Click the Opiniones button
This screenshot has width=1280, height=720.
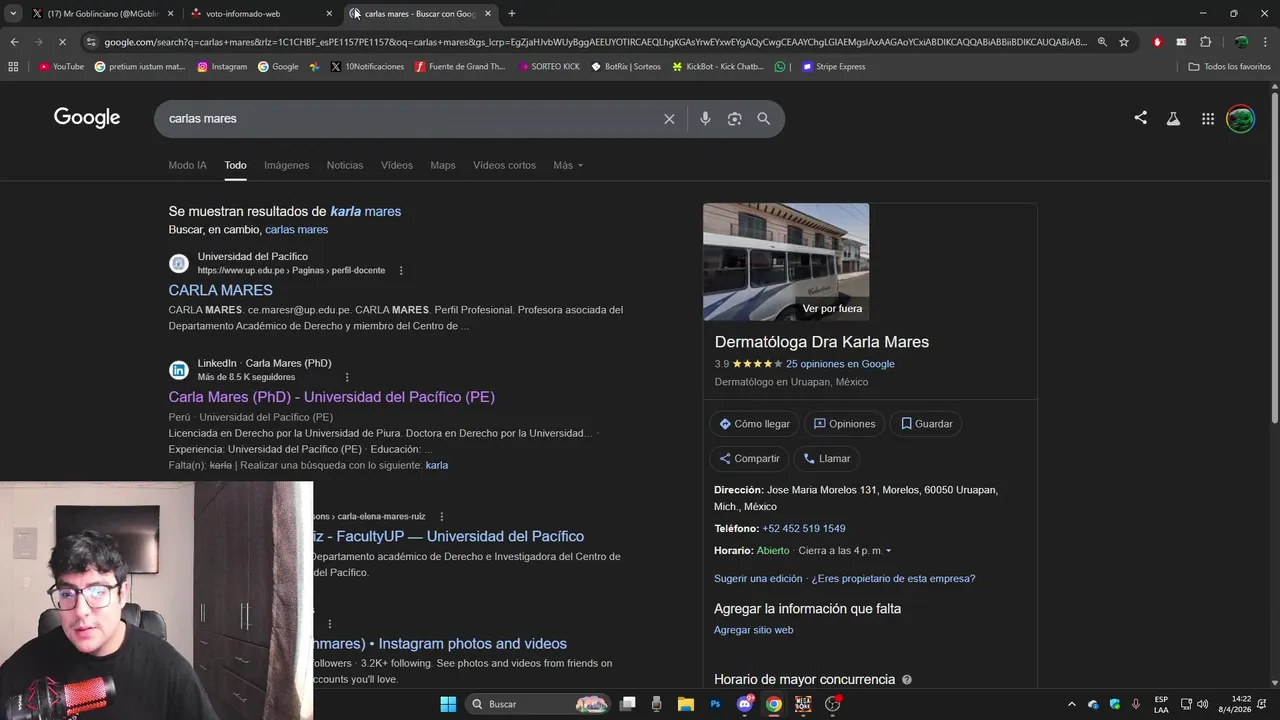(845, 424)
